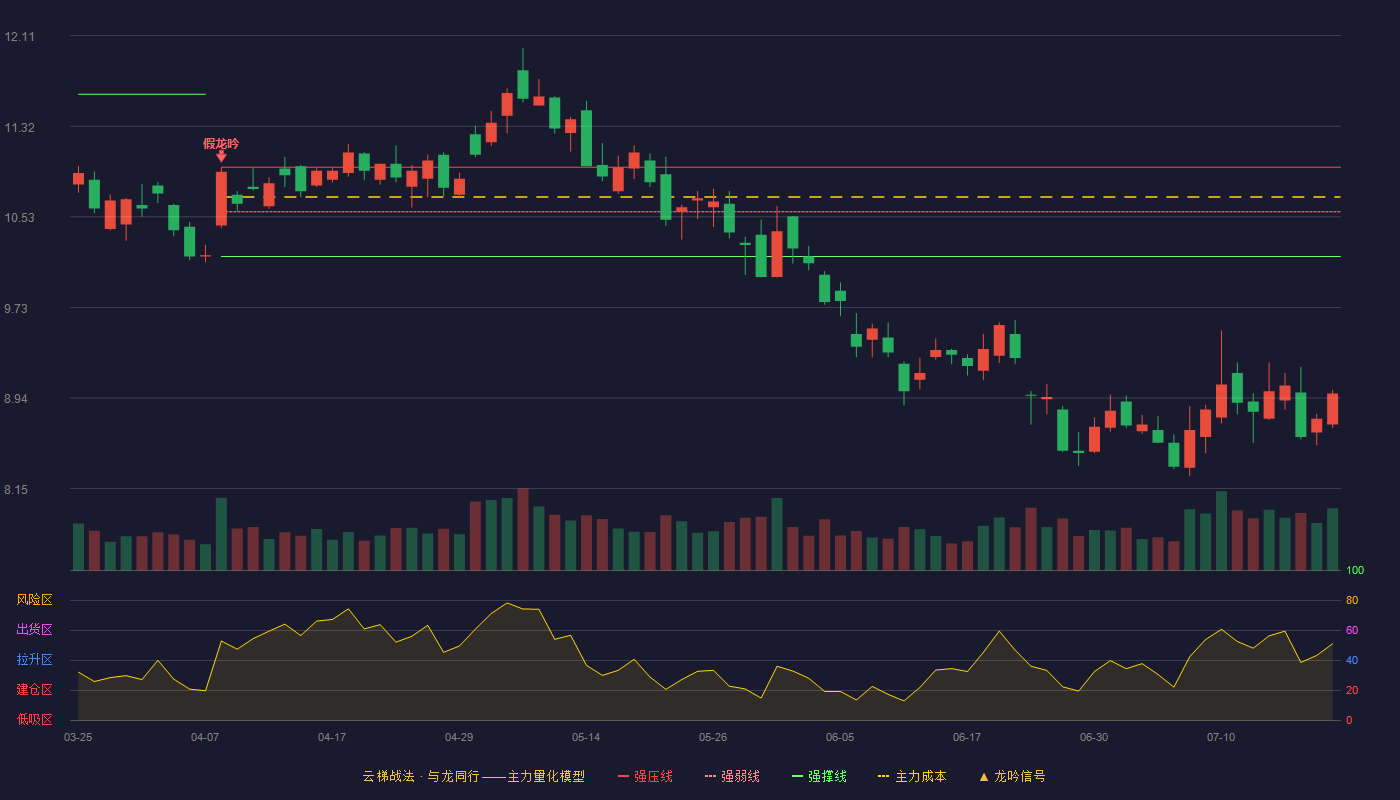Click the 11.32 price axis label
The width and height of the screenshot is (1400, 800).
pyautogui.click(x=19, y=128)
